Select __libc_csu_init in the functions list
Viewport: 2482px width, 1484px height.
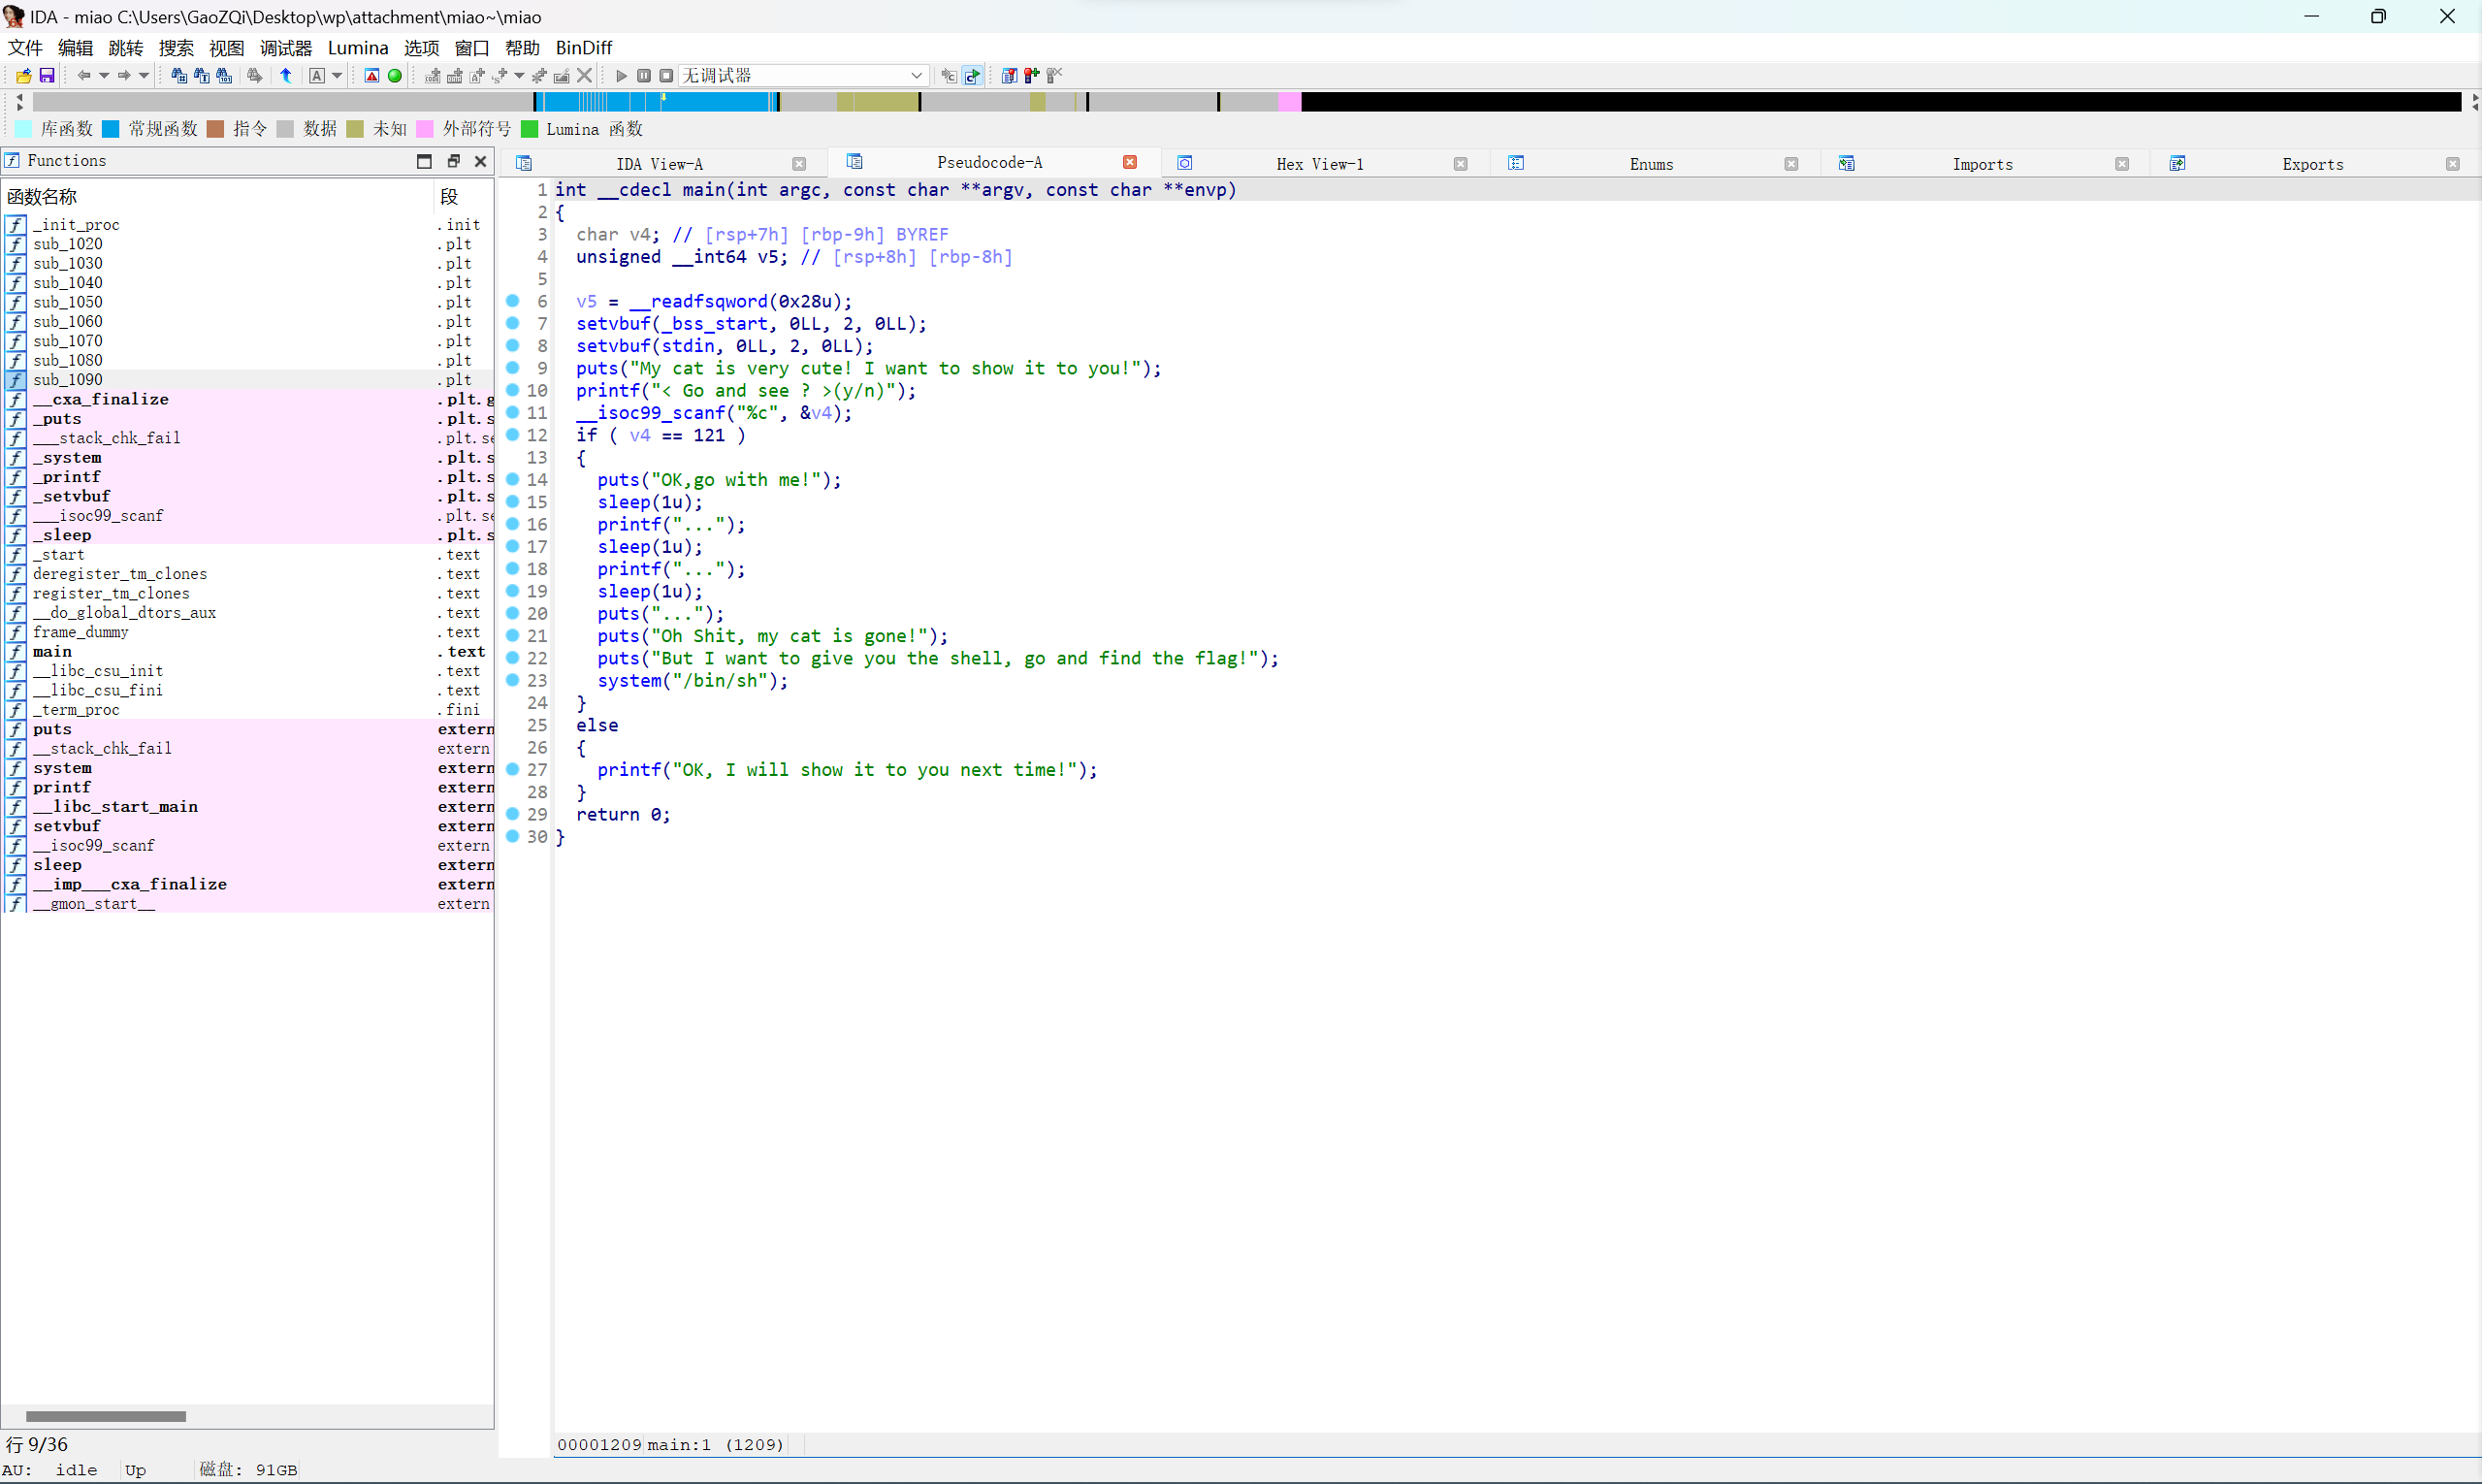[248, 671]
